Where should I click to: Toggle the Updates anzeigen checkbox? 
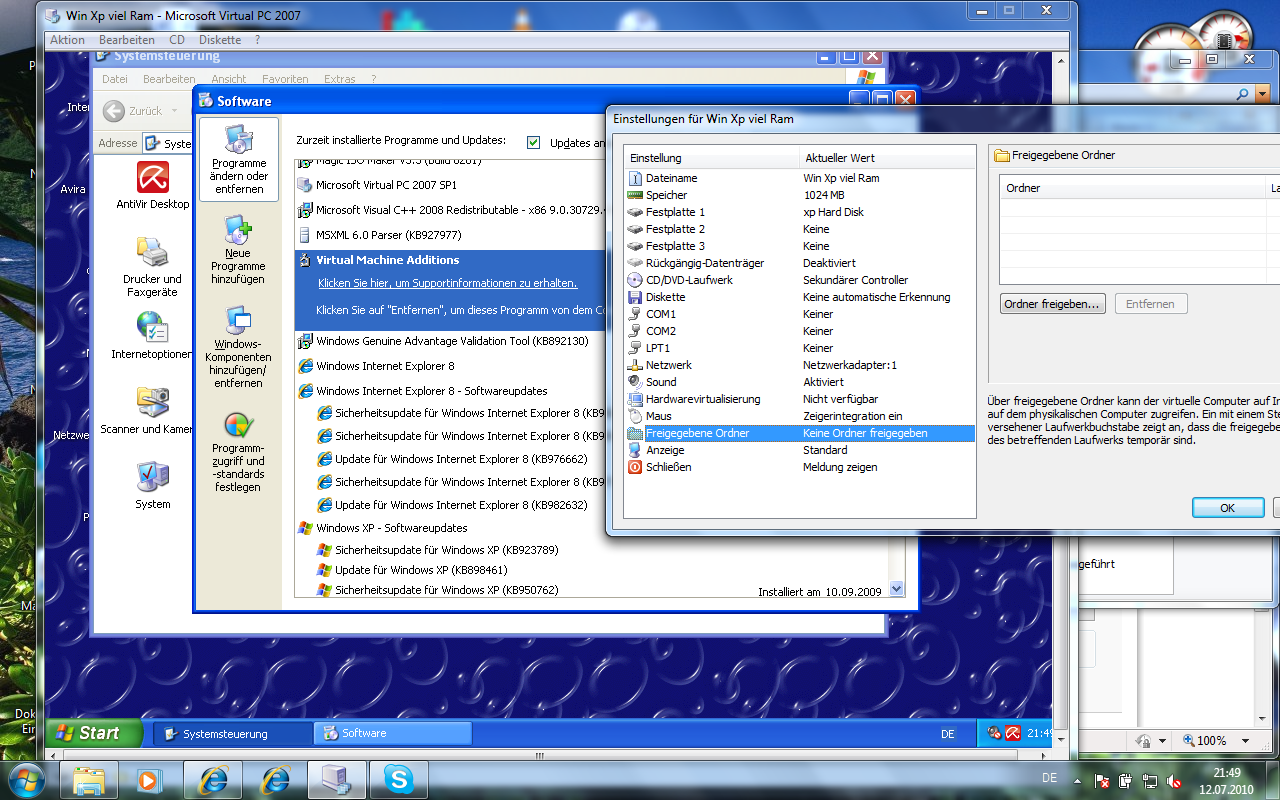(x=533, y=142)
